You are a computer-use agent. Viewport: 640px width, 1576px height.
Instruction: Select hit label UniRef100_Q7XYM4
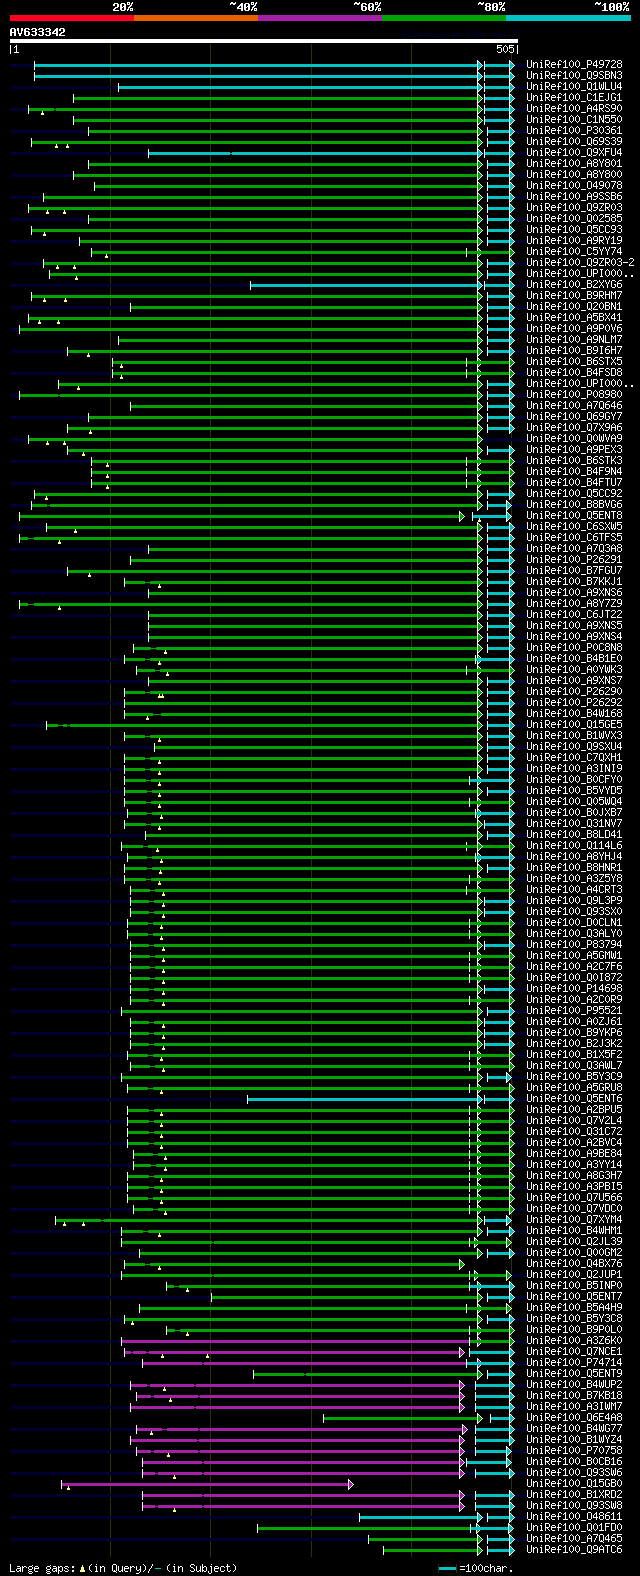[574, 1220]
